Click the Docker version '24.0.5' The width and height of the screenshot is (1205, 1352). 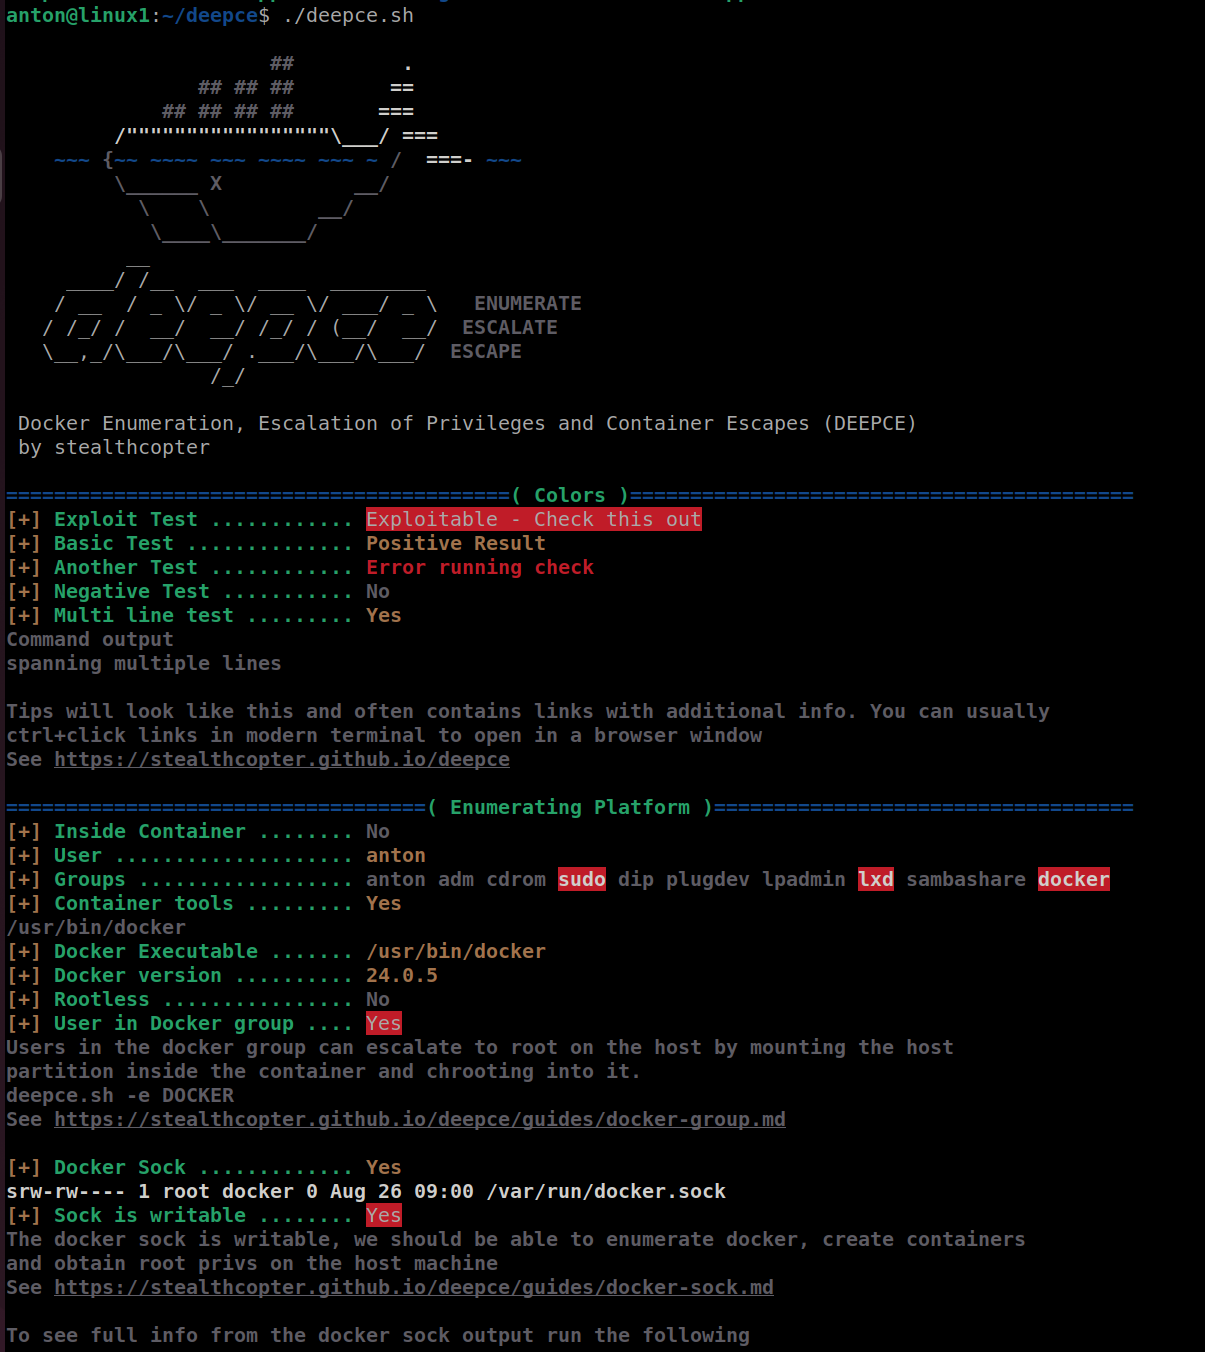[x=402, y=976]
